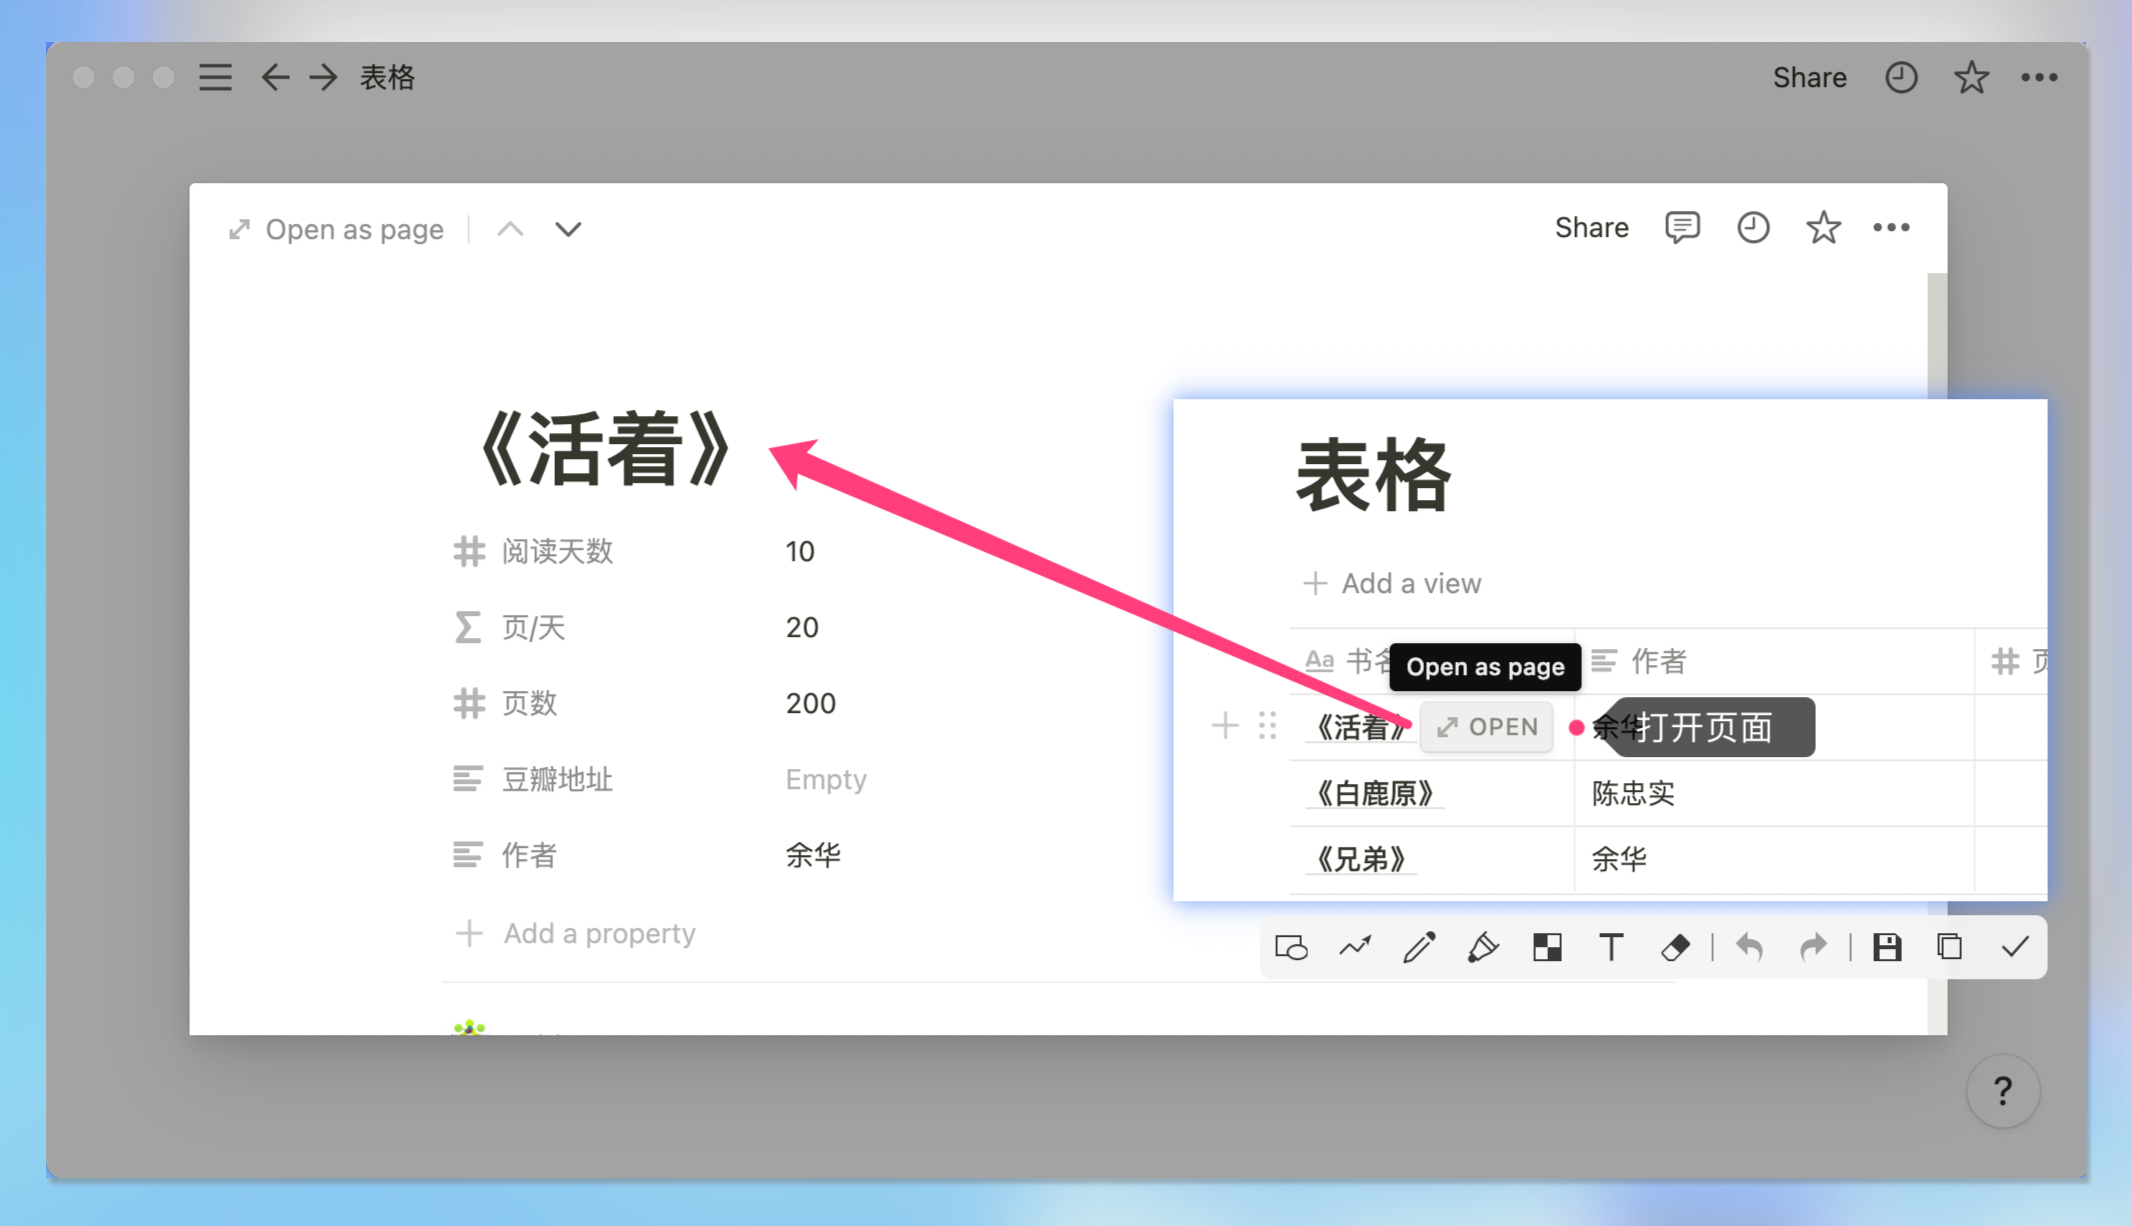2132x1226 pixels.
Task: Click the Empty 豆瓣地址 field
Action: point(826,779)
